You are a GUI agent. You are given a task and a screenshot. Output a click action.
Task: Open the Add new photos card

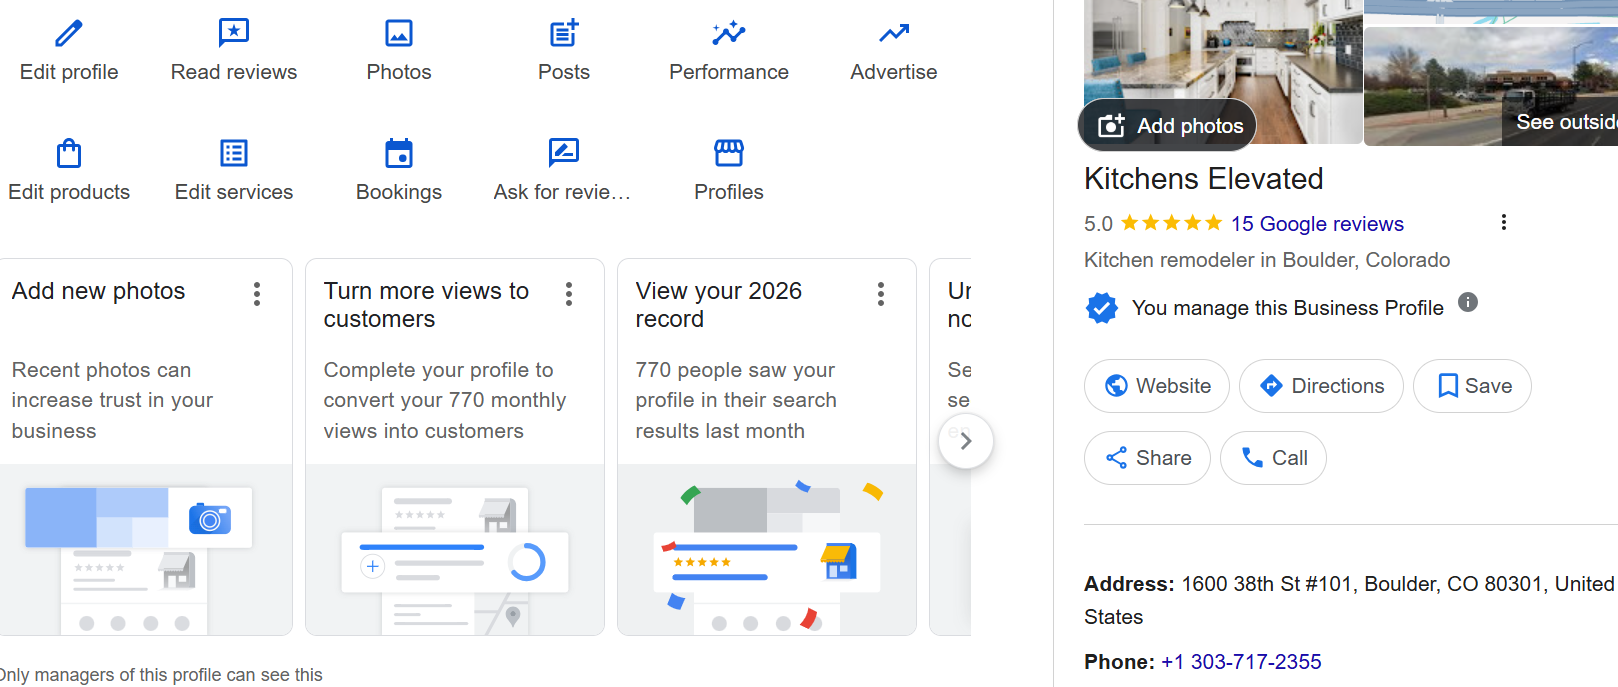point(146,447)
